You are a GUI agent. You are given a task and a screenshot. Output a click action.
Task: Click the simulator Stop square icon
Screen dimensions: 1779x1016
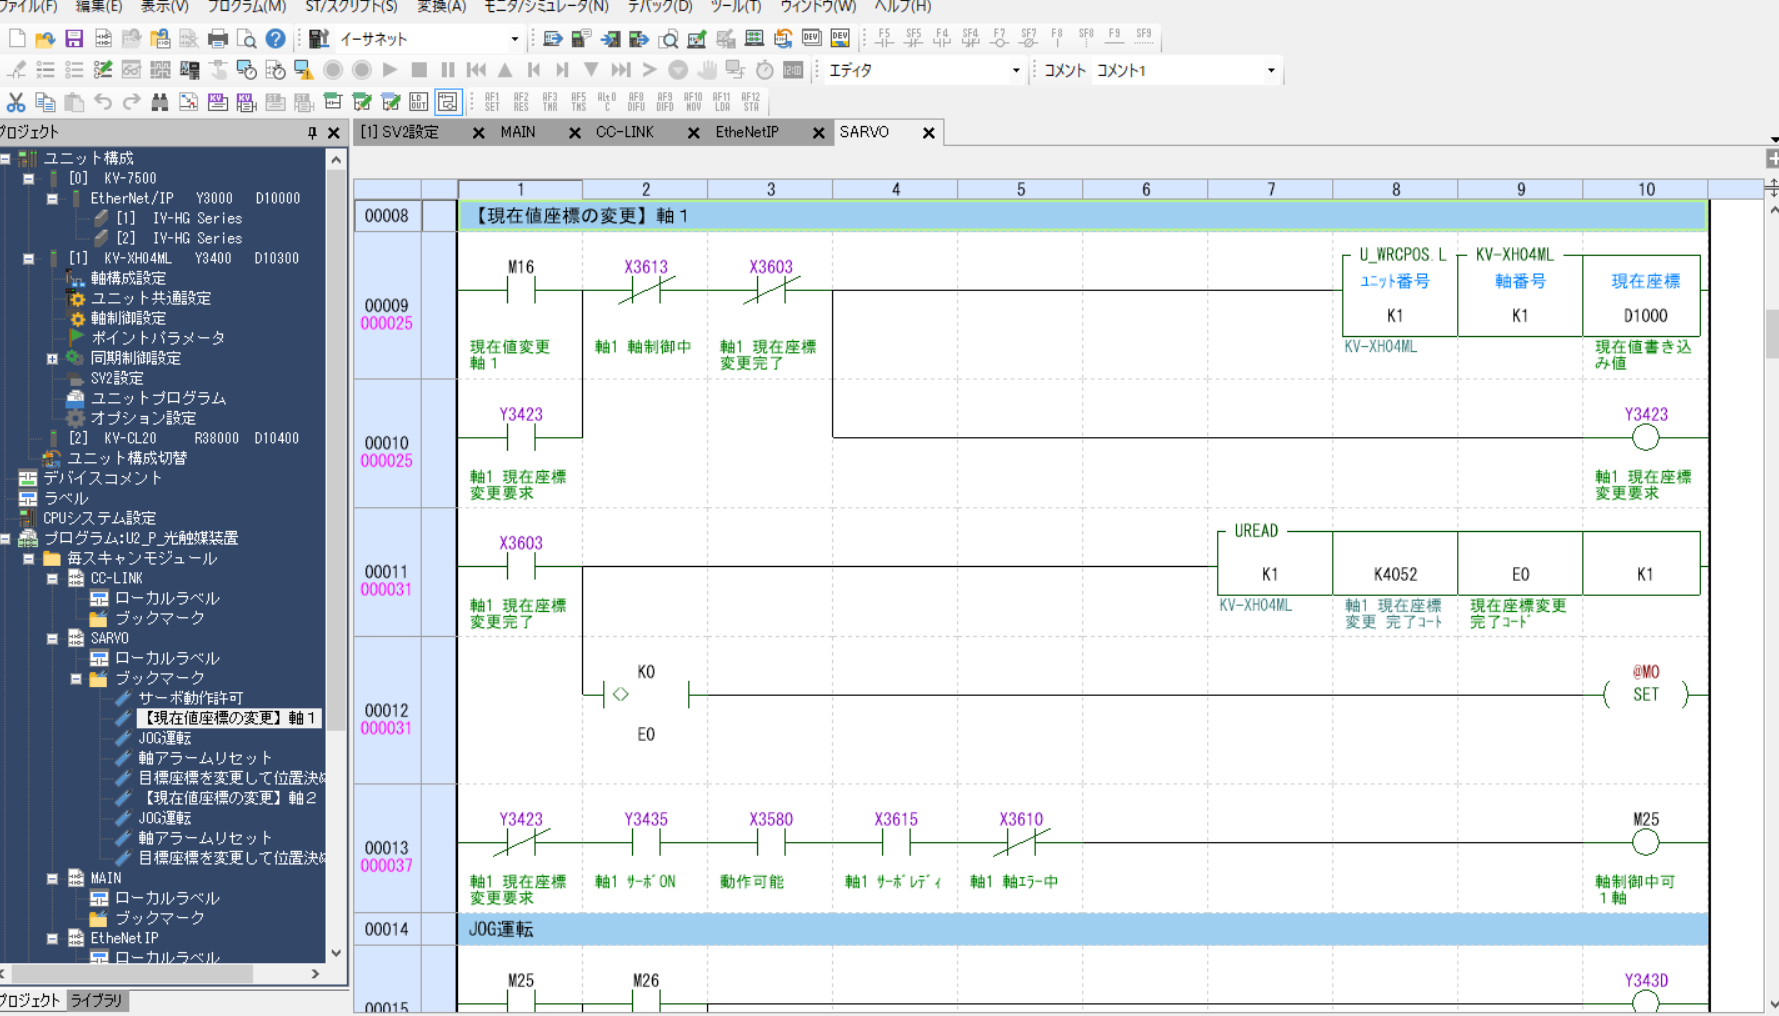point(419,70)
